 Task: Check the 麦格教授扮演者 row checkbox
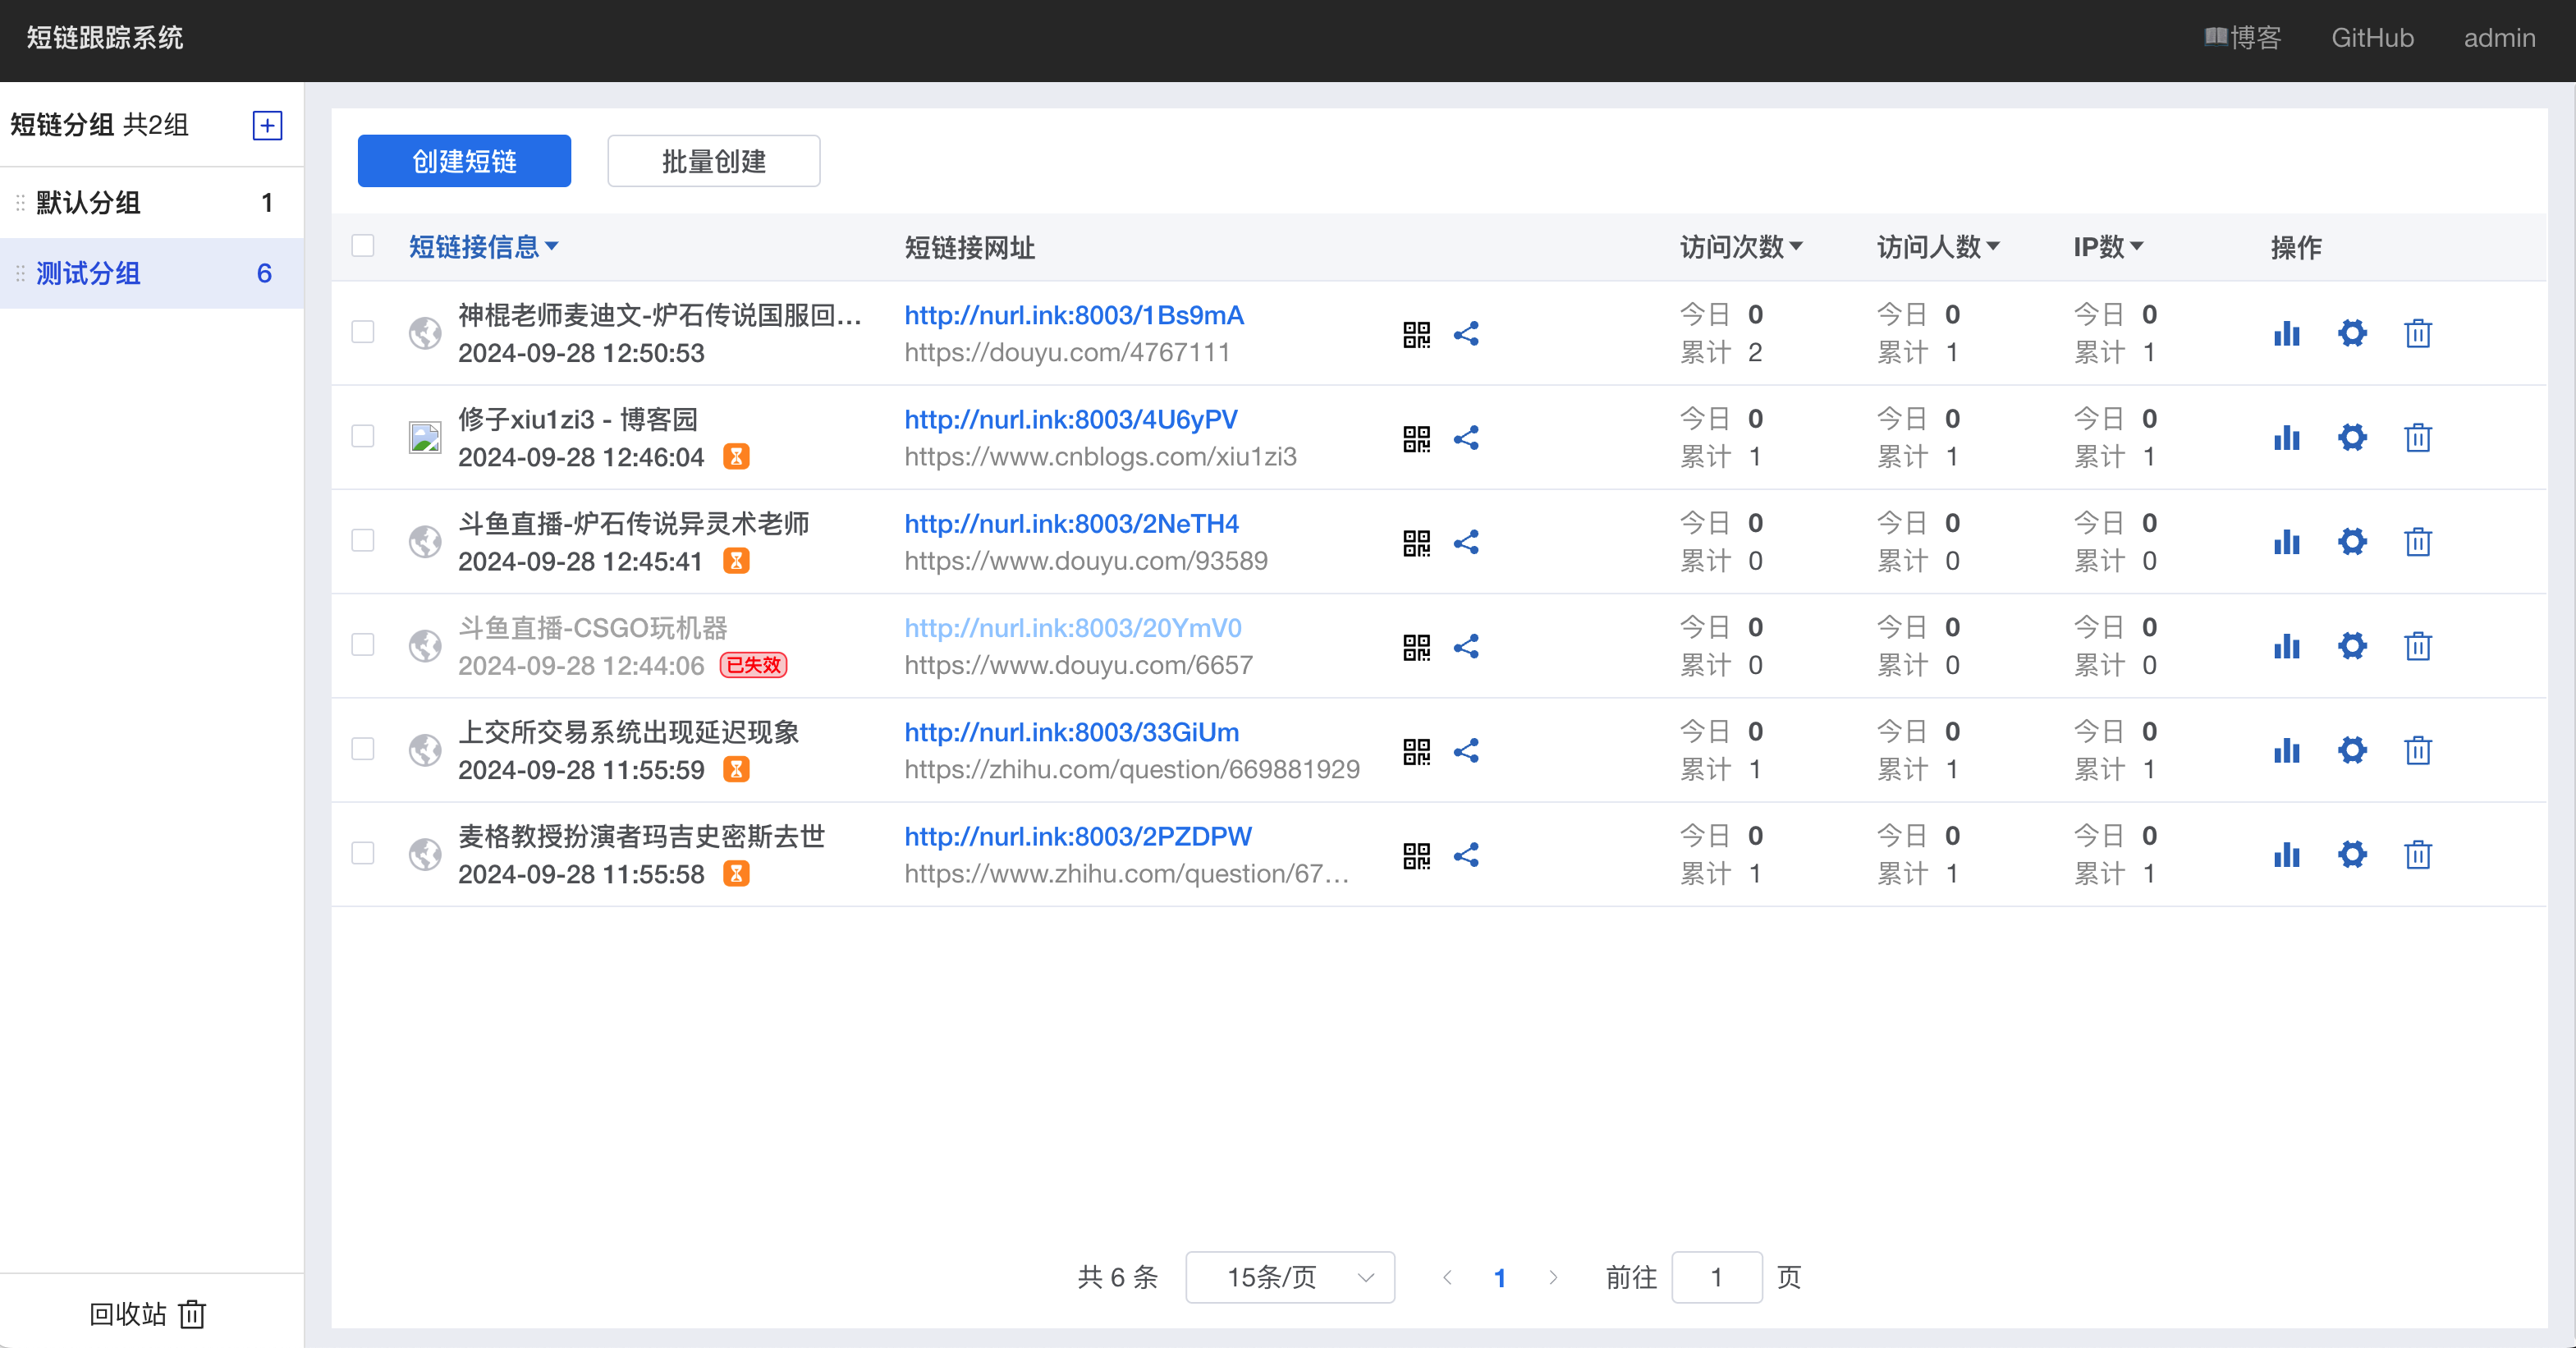tap(363, 853)
